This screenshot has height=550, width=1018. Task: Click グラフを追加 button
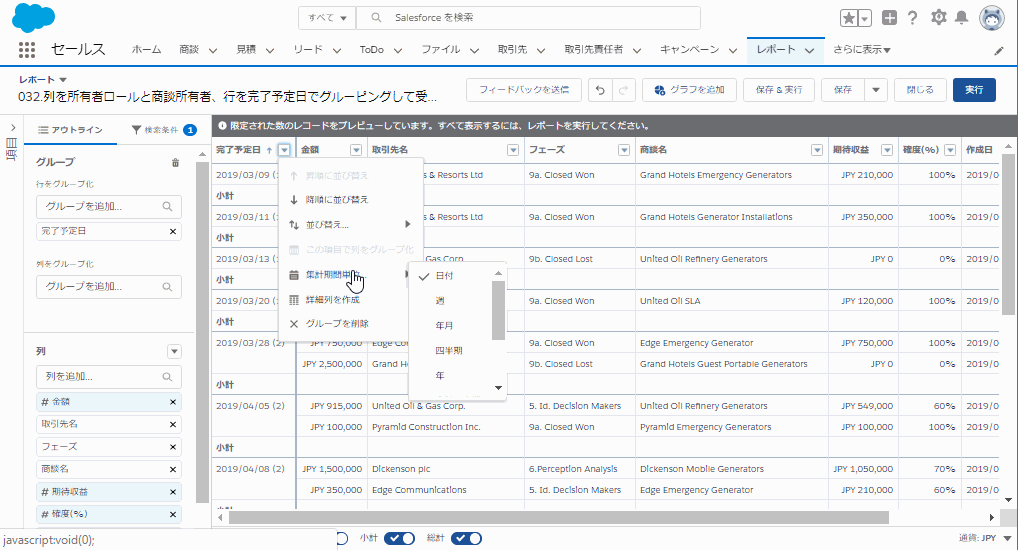point(689,90)
